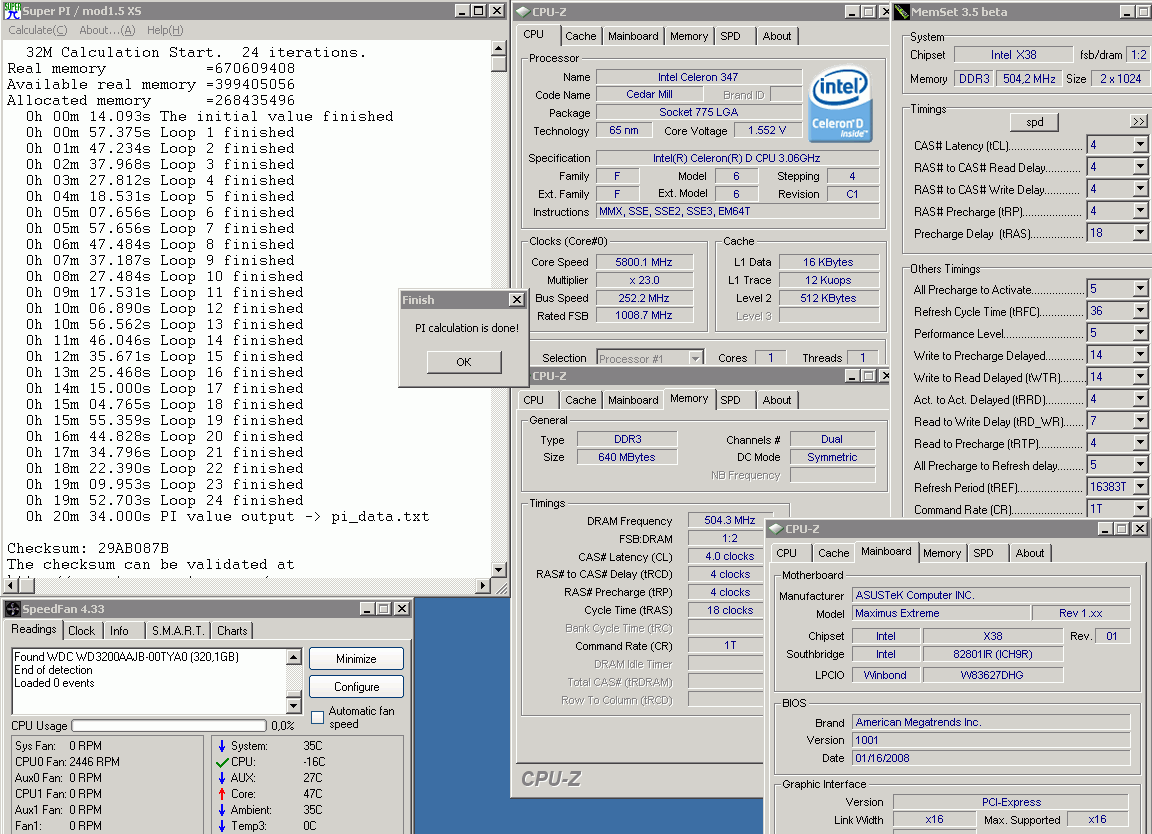Click the CPU temperature green check icon
This screenshot has height=834, width=1152.
click(222, 762)
